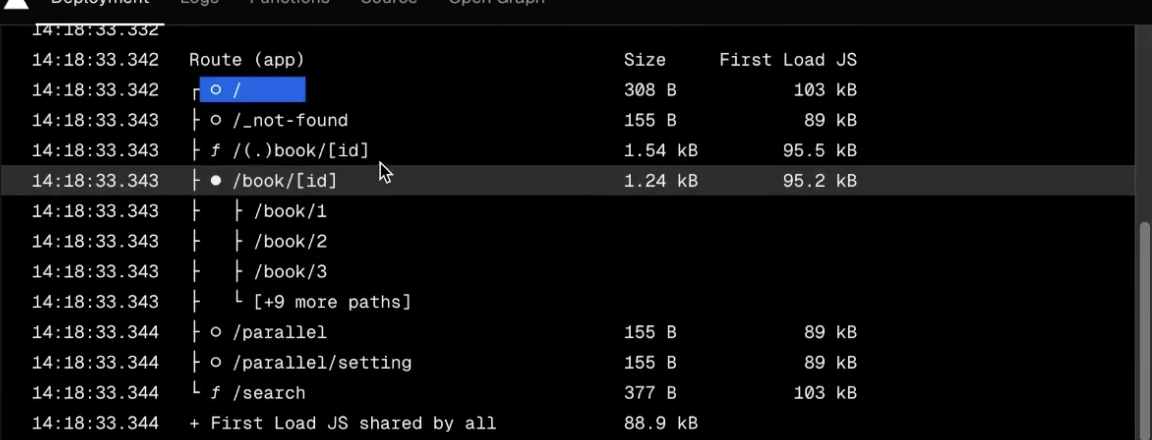Switch to the Logs tab
Screen dimensions: 1152x440
pyautogui.click(x=199, y=2)
